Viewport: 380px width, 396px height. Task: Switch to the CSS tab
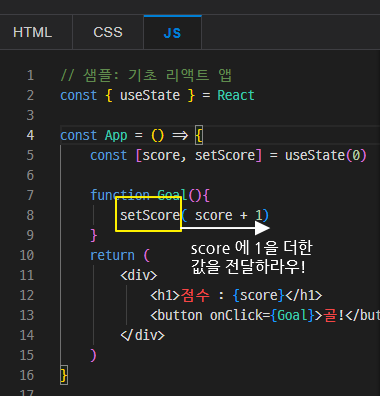[x=108, y=32]
